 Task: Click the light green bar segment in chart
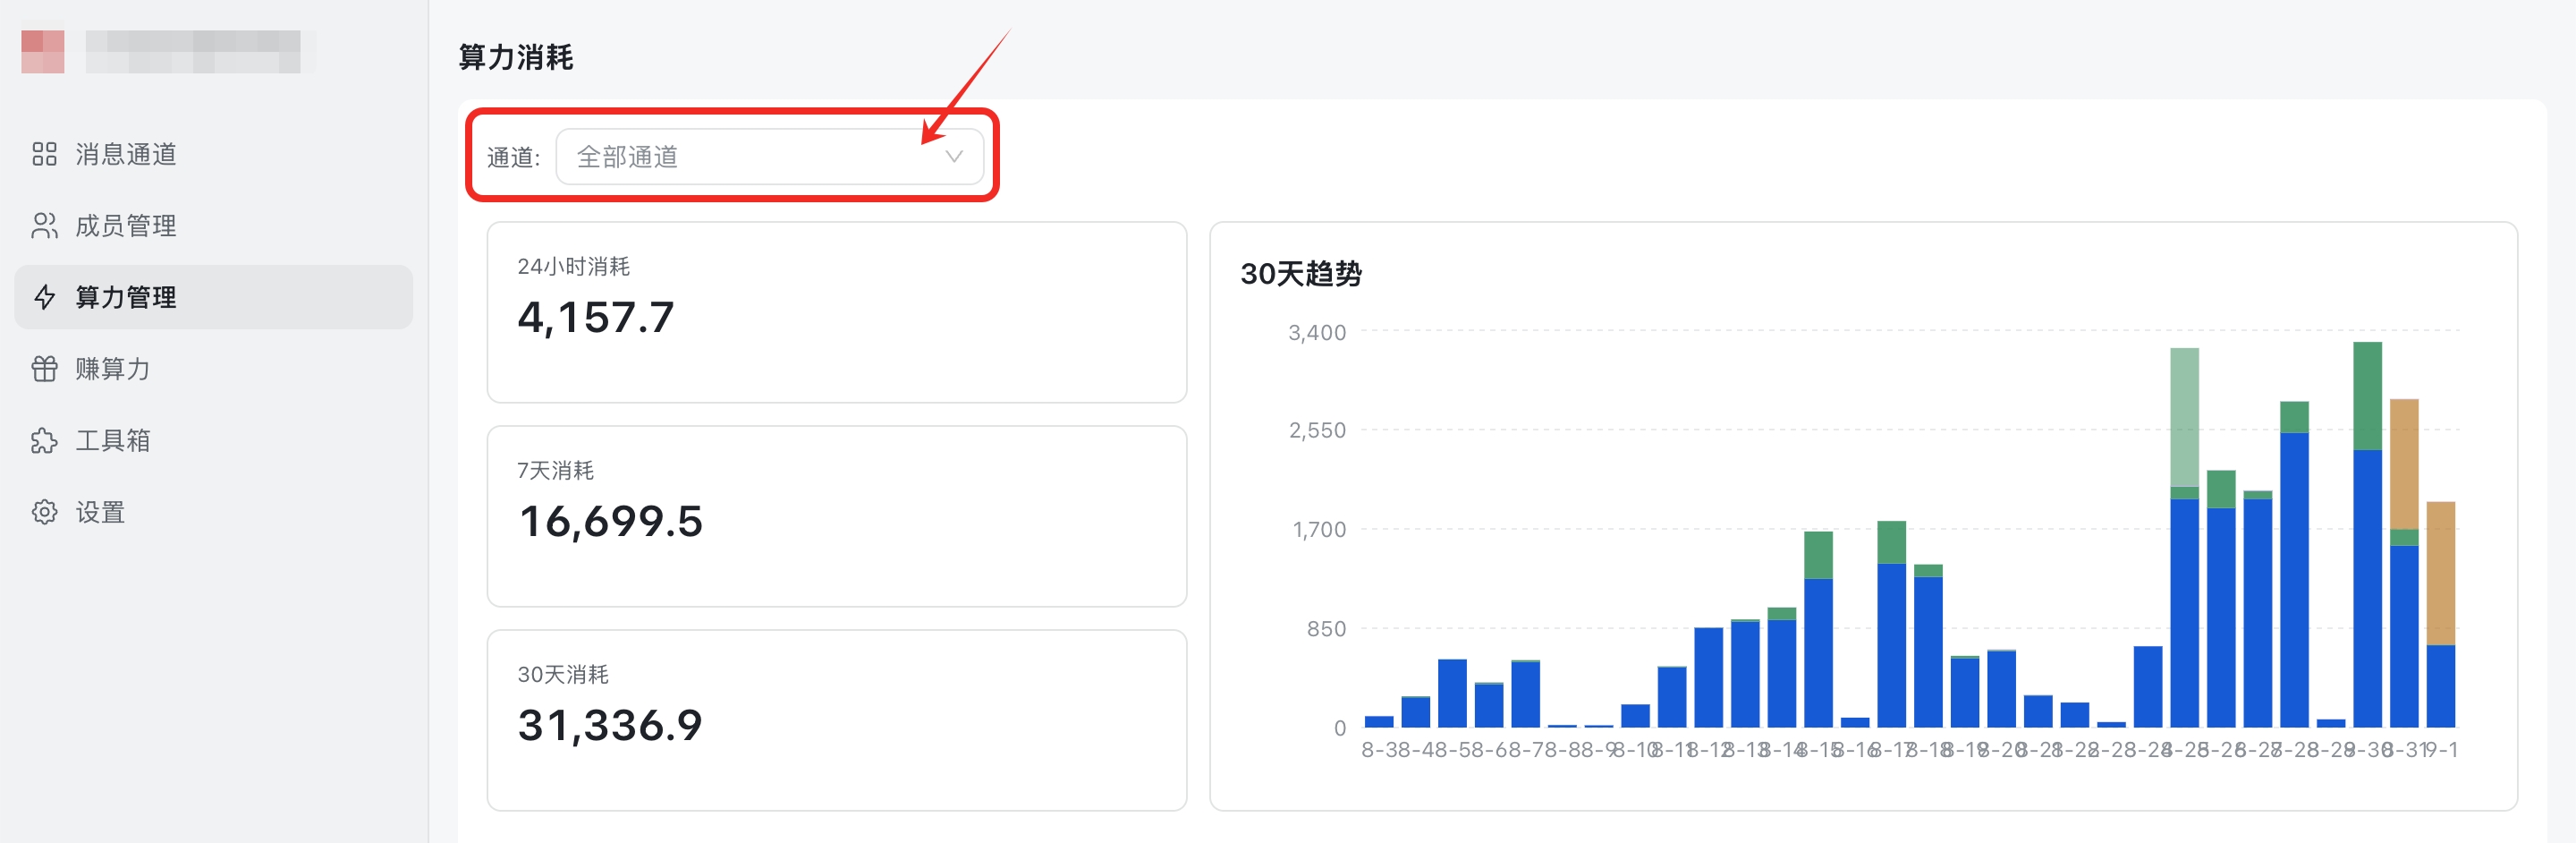point(2184,418)
